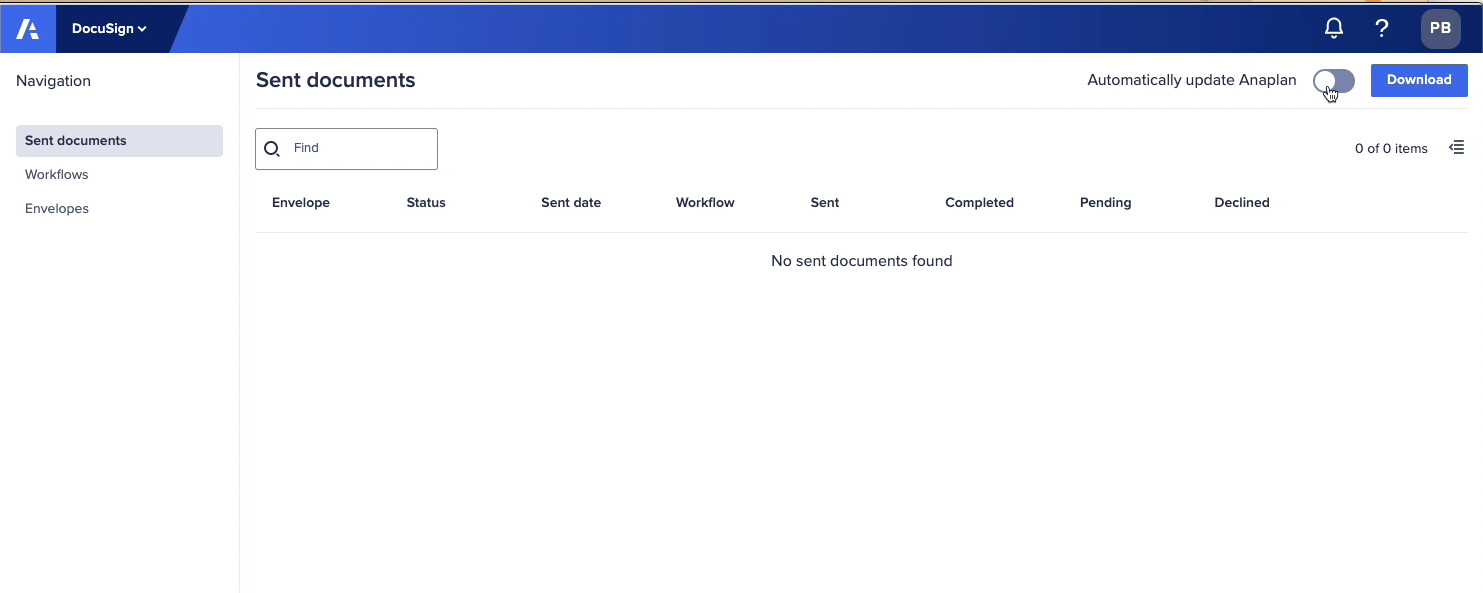Enable Automatically update Anaplan
Viewport: 1483px width, 593px height.
pyautogui.click(x=1333, y=80)
